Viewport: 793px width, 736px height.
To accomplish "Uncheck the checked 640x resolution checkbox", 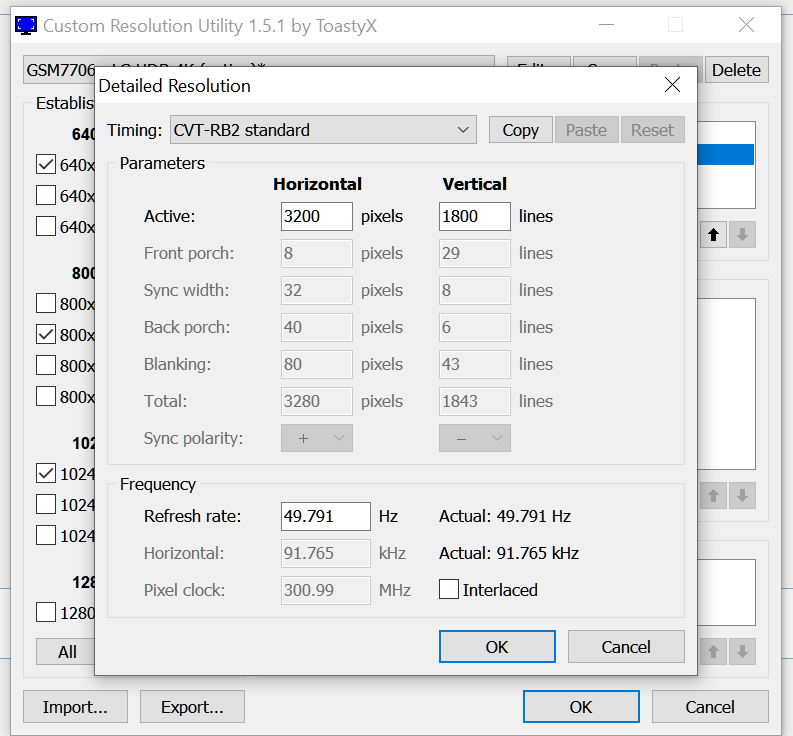I will tap(46, 164).
